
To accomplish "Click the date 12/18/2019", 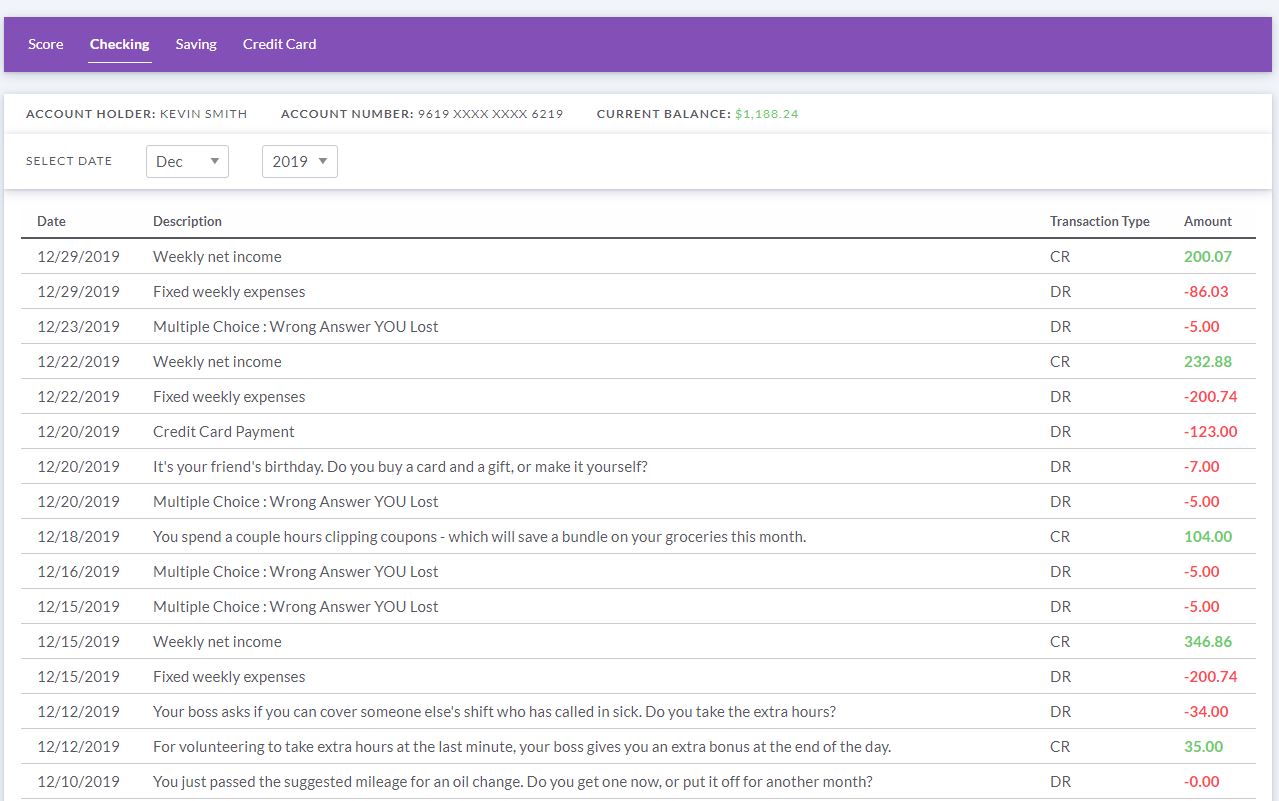I will point(78,536).
